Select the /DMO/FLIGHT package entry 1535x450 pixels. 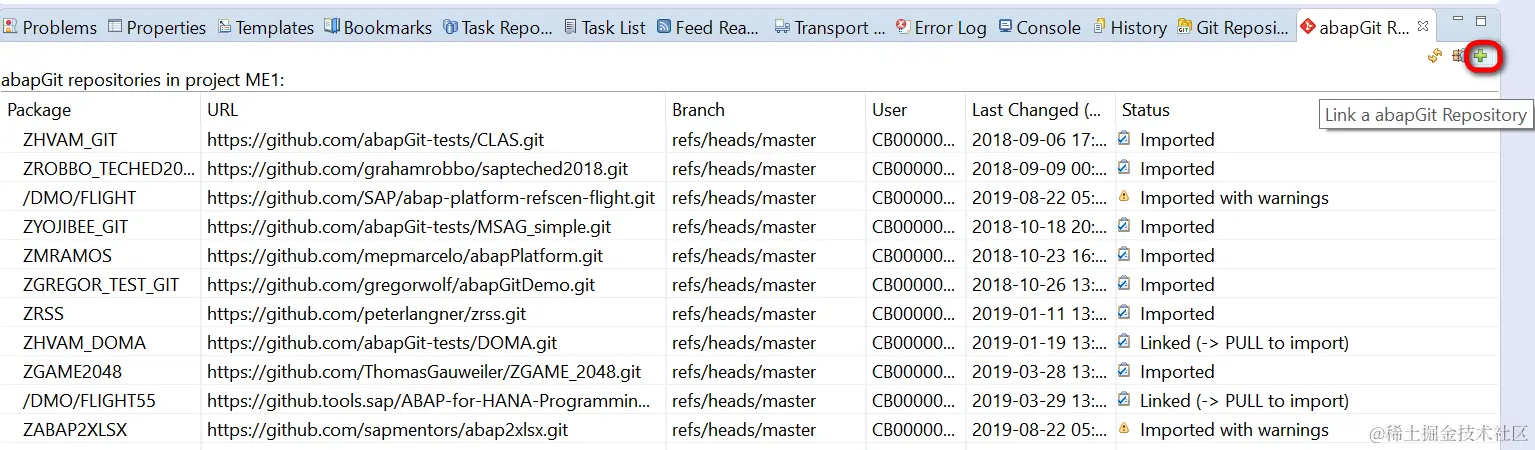79,198
